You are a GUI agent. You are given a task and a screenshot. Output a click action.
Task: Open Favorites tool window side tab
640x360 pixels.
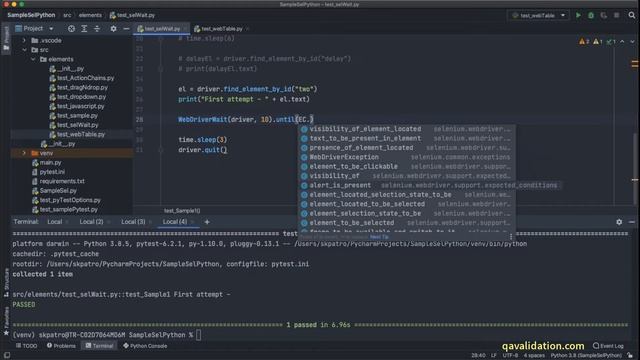coord(6,322)
